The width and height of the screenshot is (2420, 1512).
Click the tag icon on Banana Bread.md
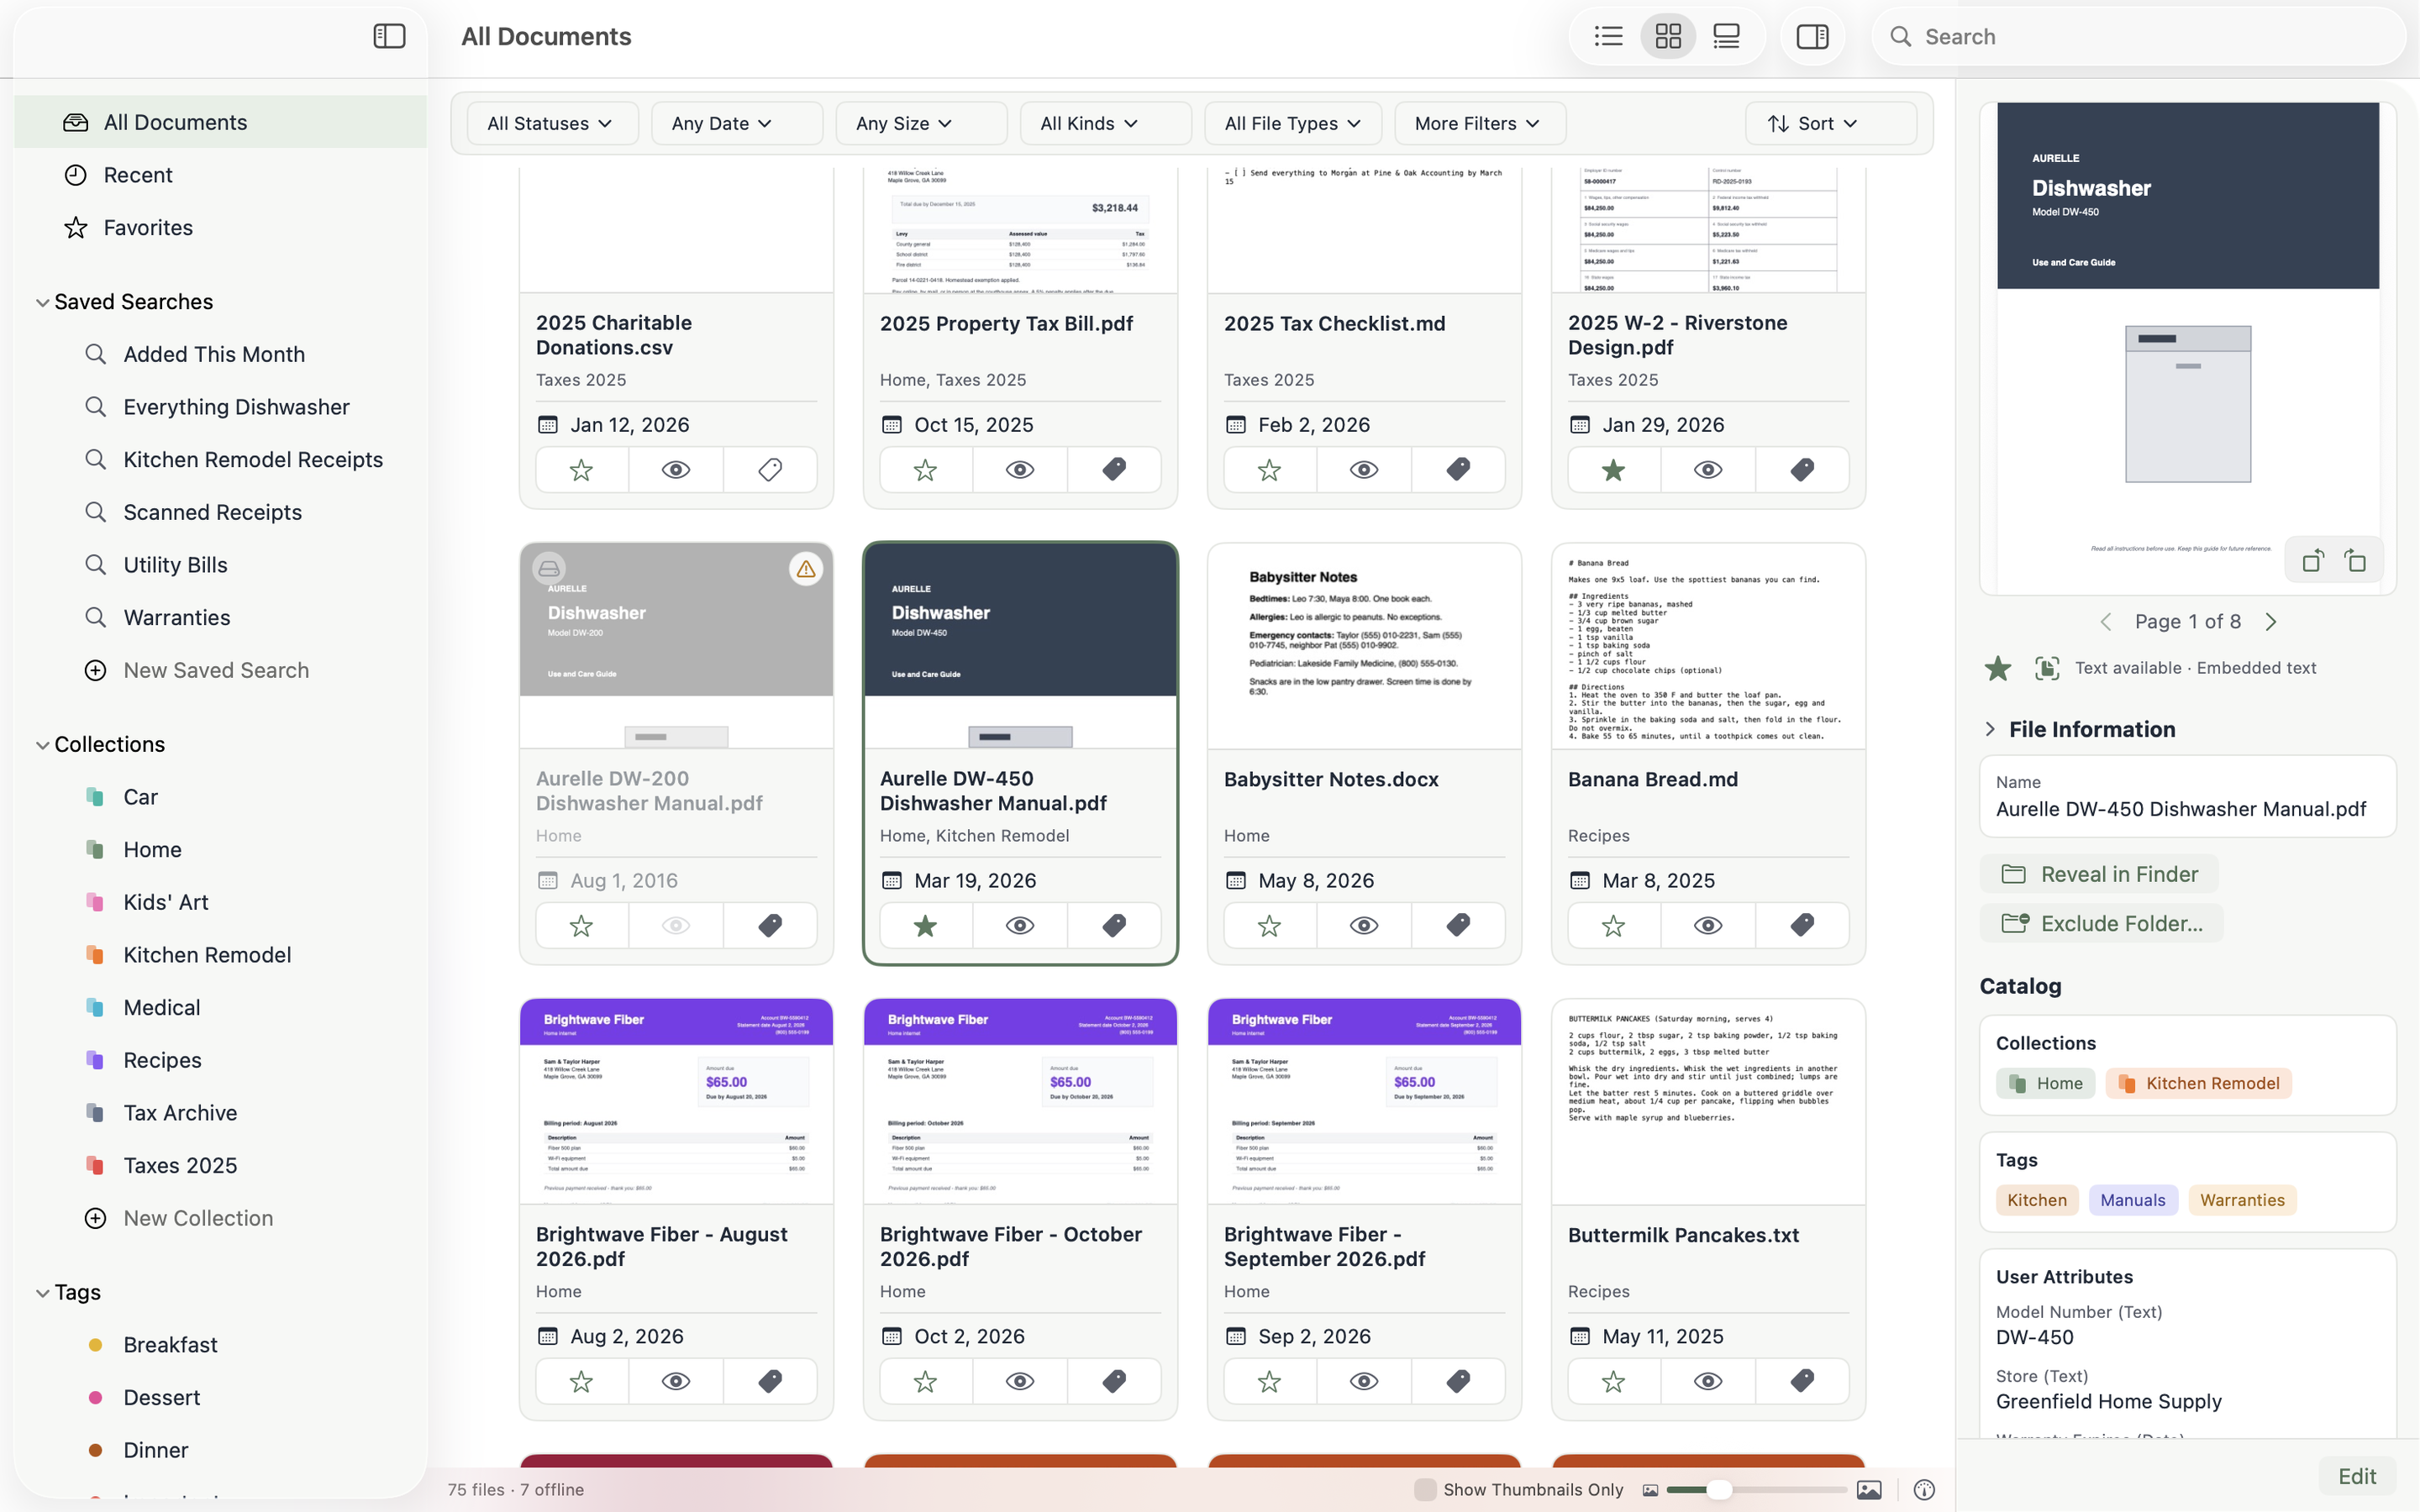point(1802,925)
